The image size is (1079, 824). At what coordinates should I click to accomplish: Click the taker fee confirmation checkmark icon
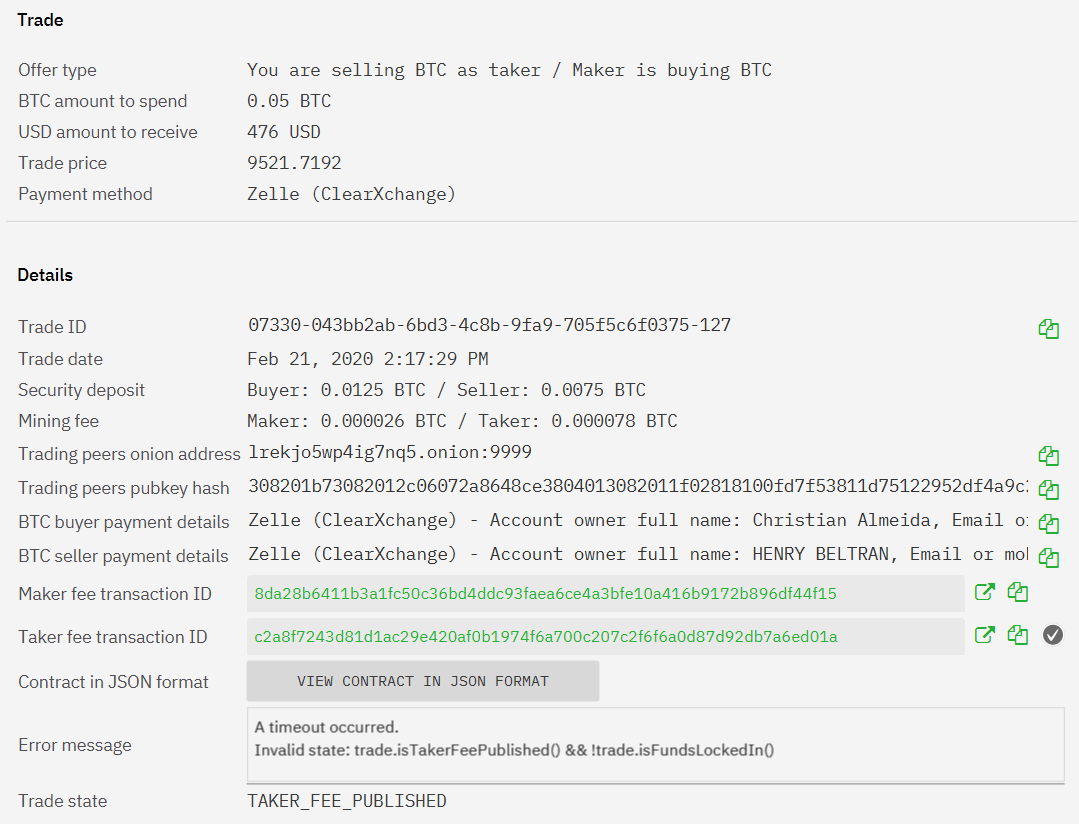[1052, 635]
